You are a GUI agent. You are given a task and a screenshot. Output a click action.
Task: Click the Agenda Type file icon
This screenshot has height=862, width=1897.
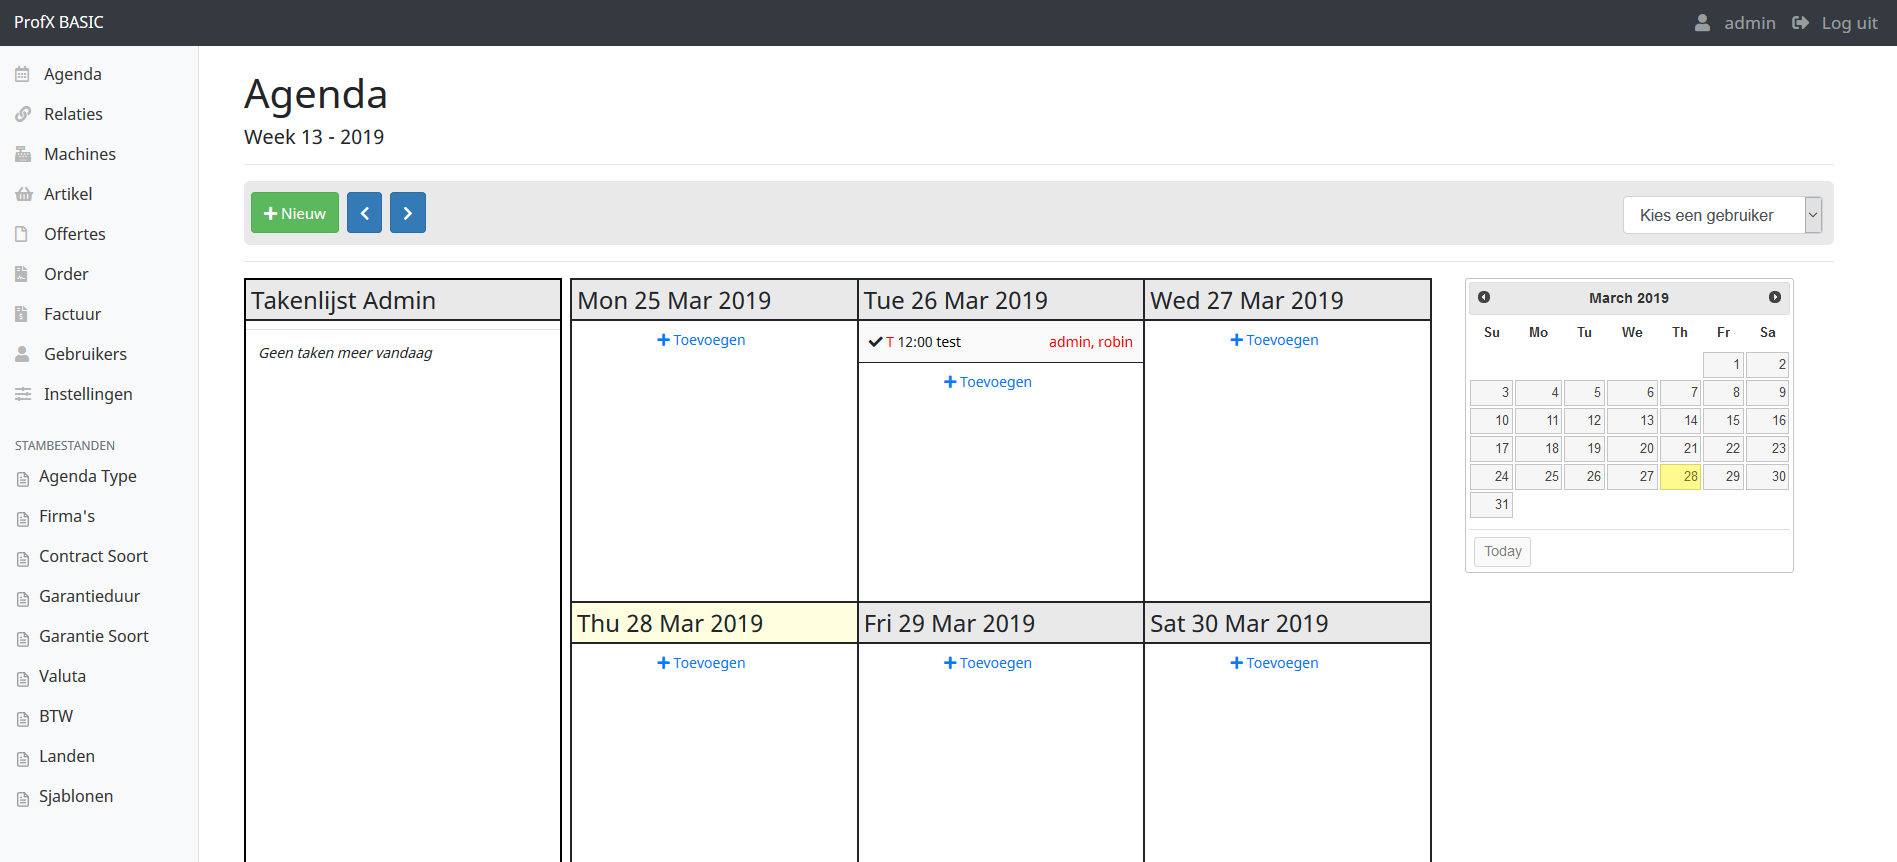tap(23, 479)
